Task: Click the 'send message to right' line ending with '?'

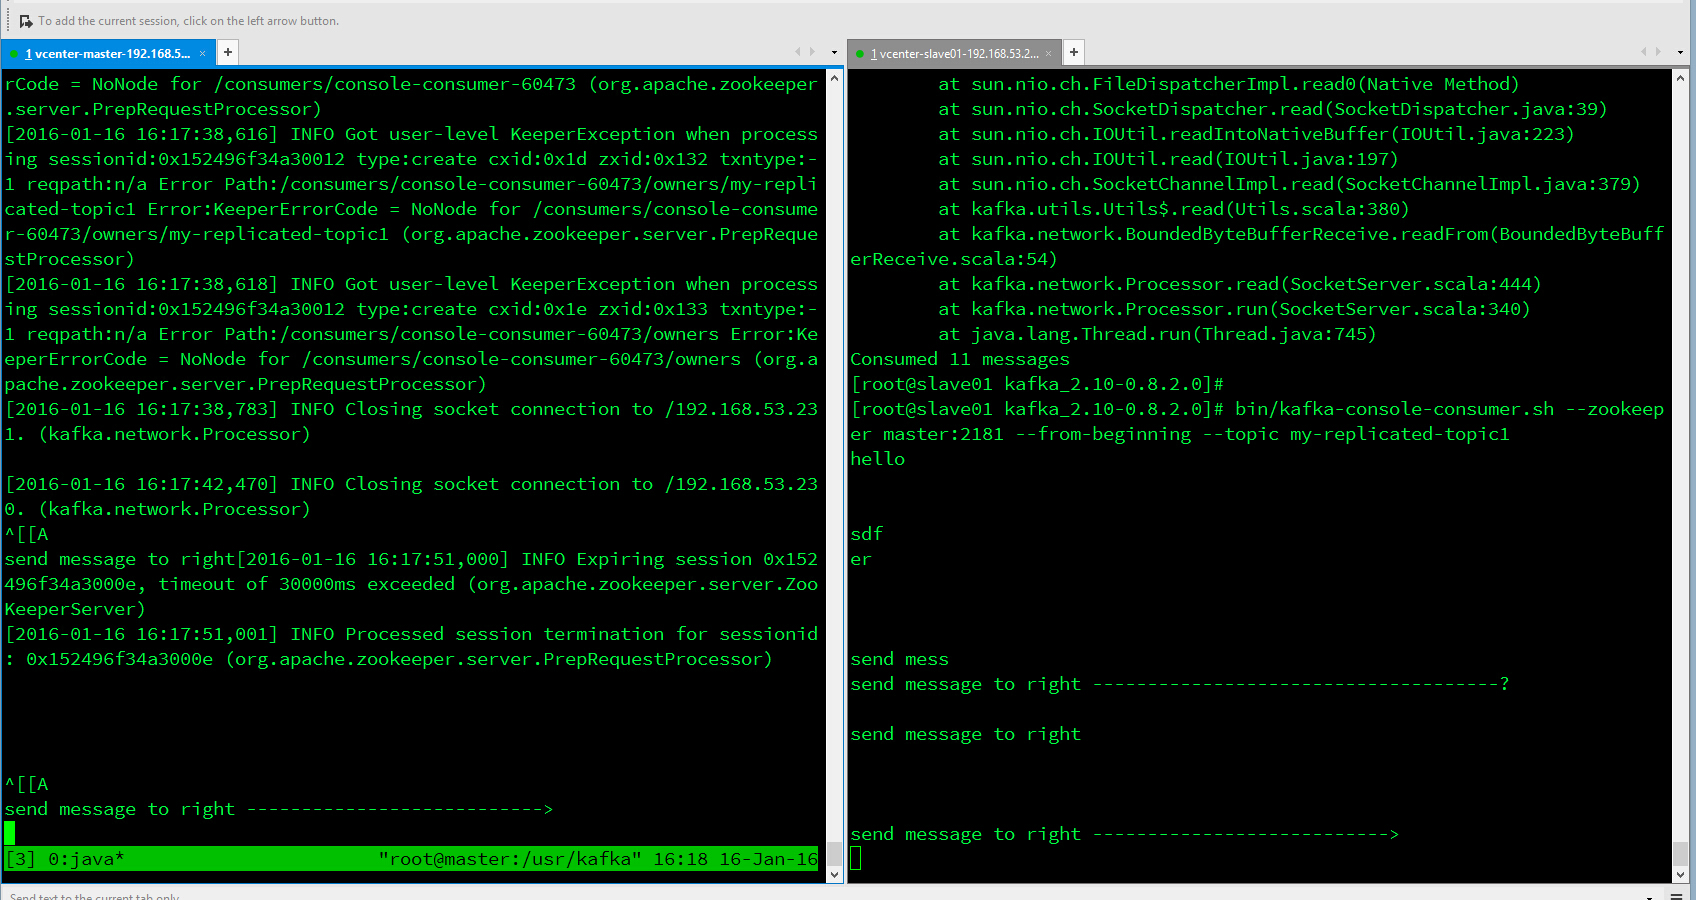Action: point(1180,684)
